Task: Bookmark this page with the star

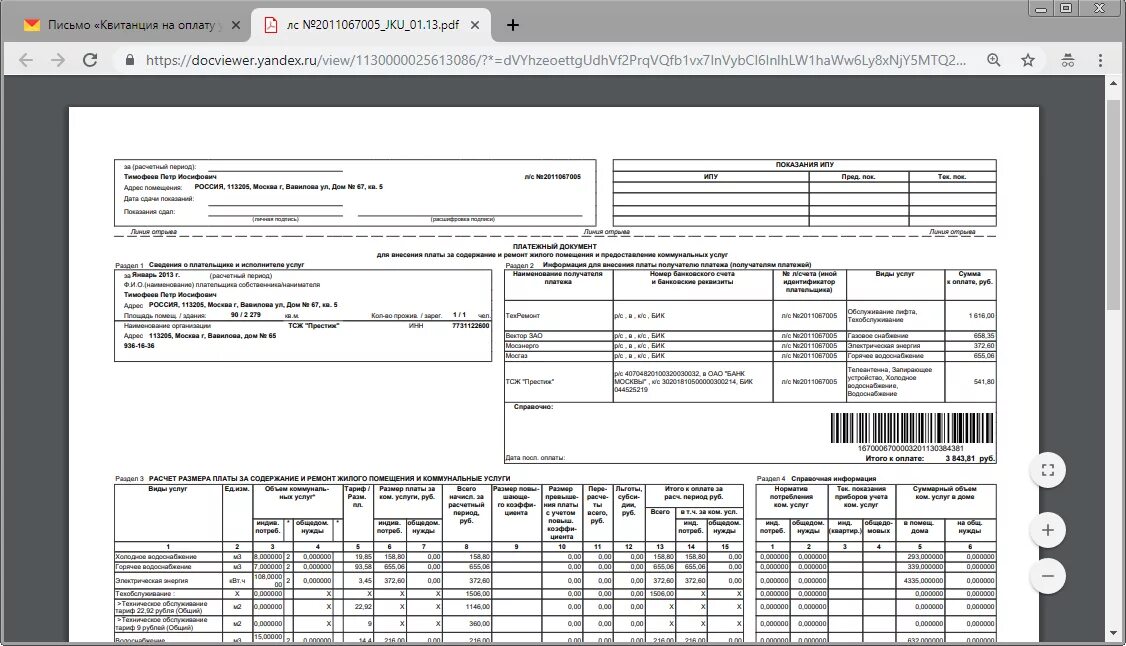Action: click(x=1028, y=60)
